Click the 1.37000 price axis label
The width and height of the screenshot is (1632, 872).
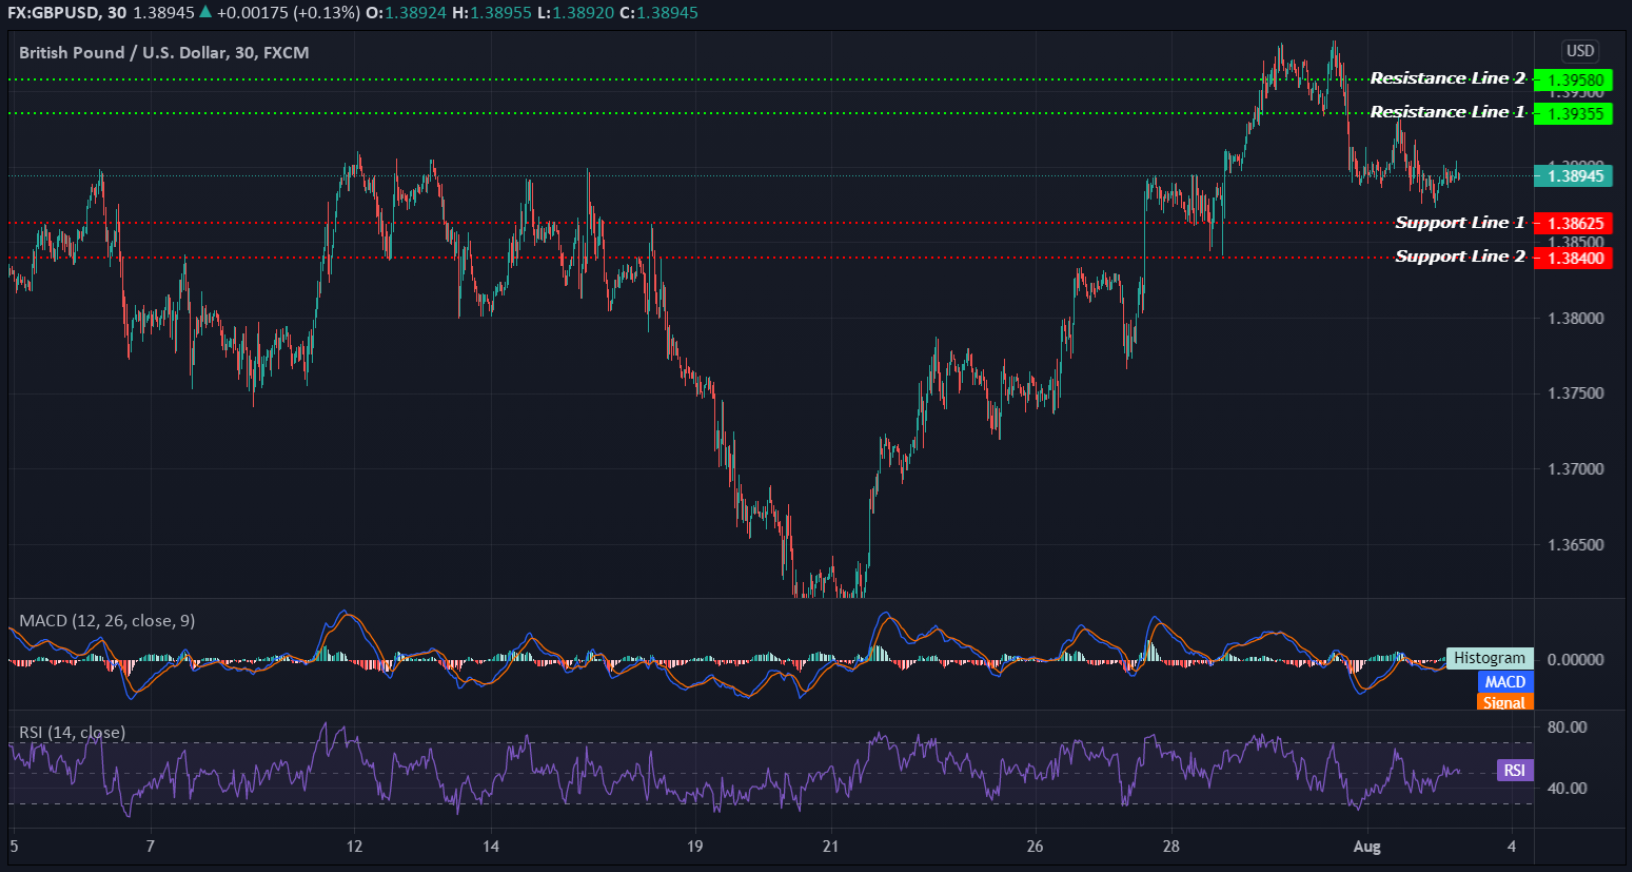click(1576, 469)
